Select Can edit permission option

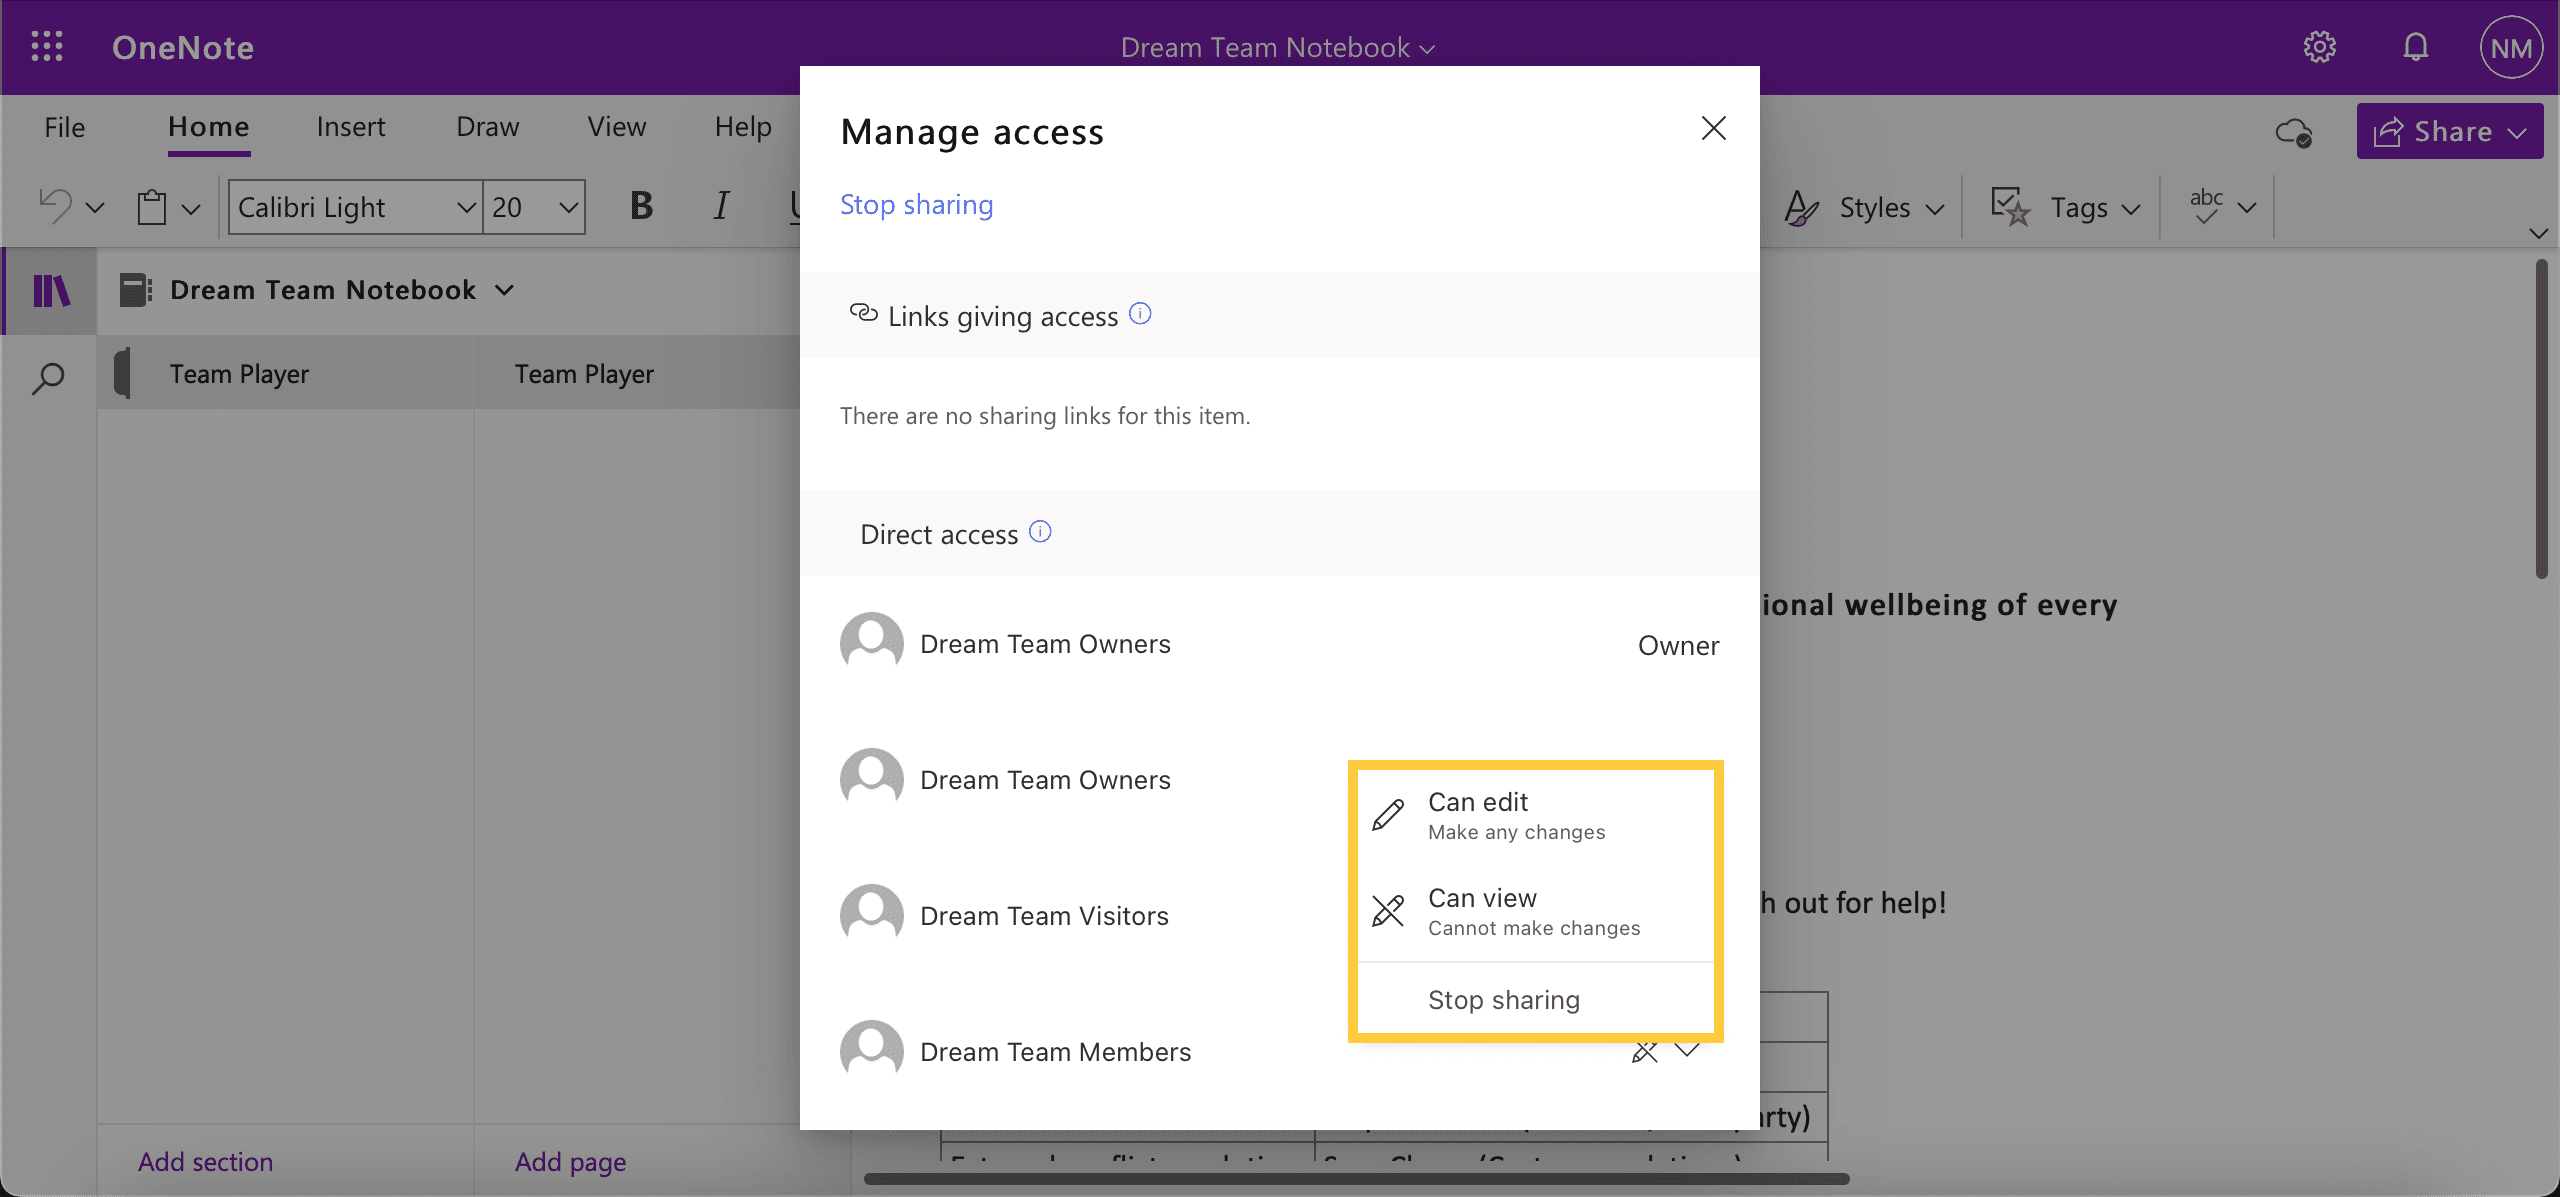click(x=1535, y=816)
